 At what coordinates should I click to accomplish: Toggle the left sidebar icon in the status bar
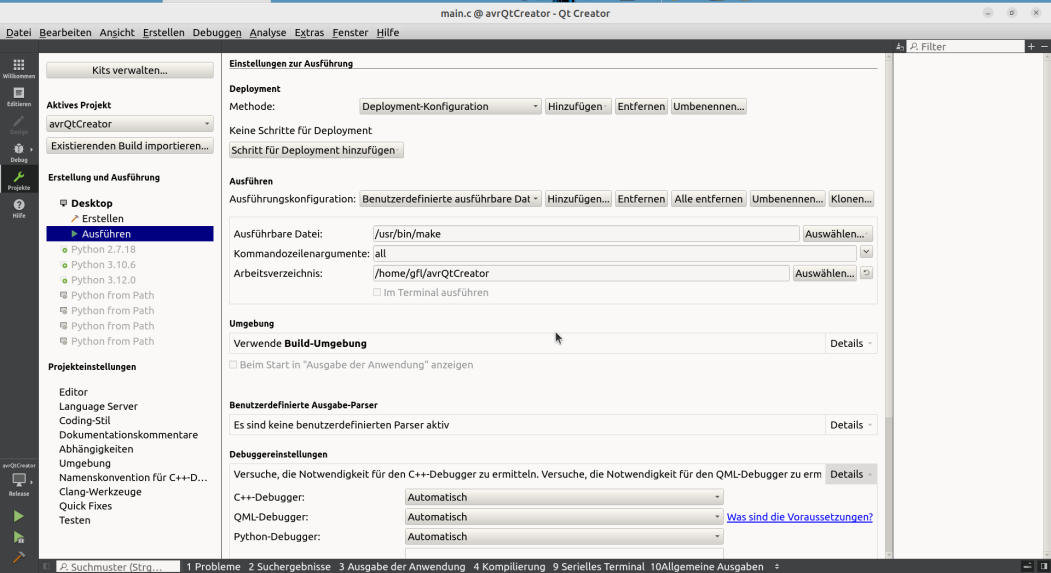46,566
